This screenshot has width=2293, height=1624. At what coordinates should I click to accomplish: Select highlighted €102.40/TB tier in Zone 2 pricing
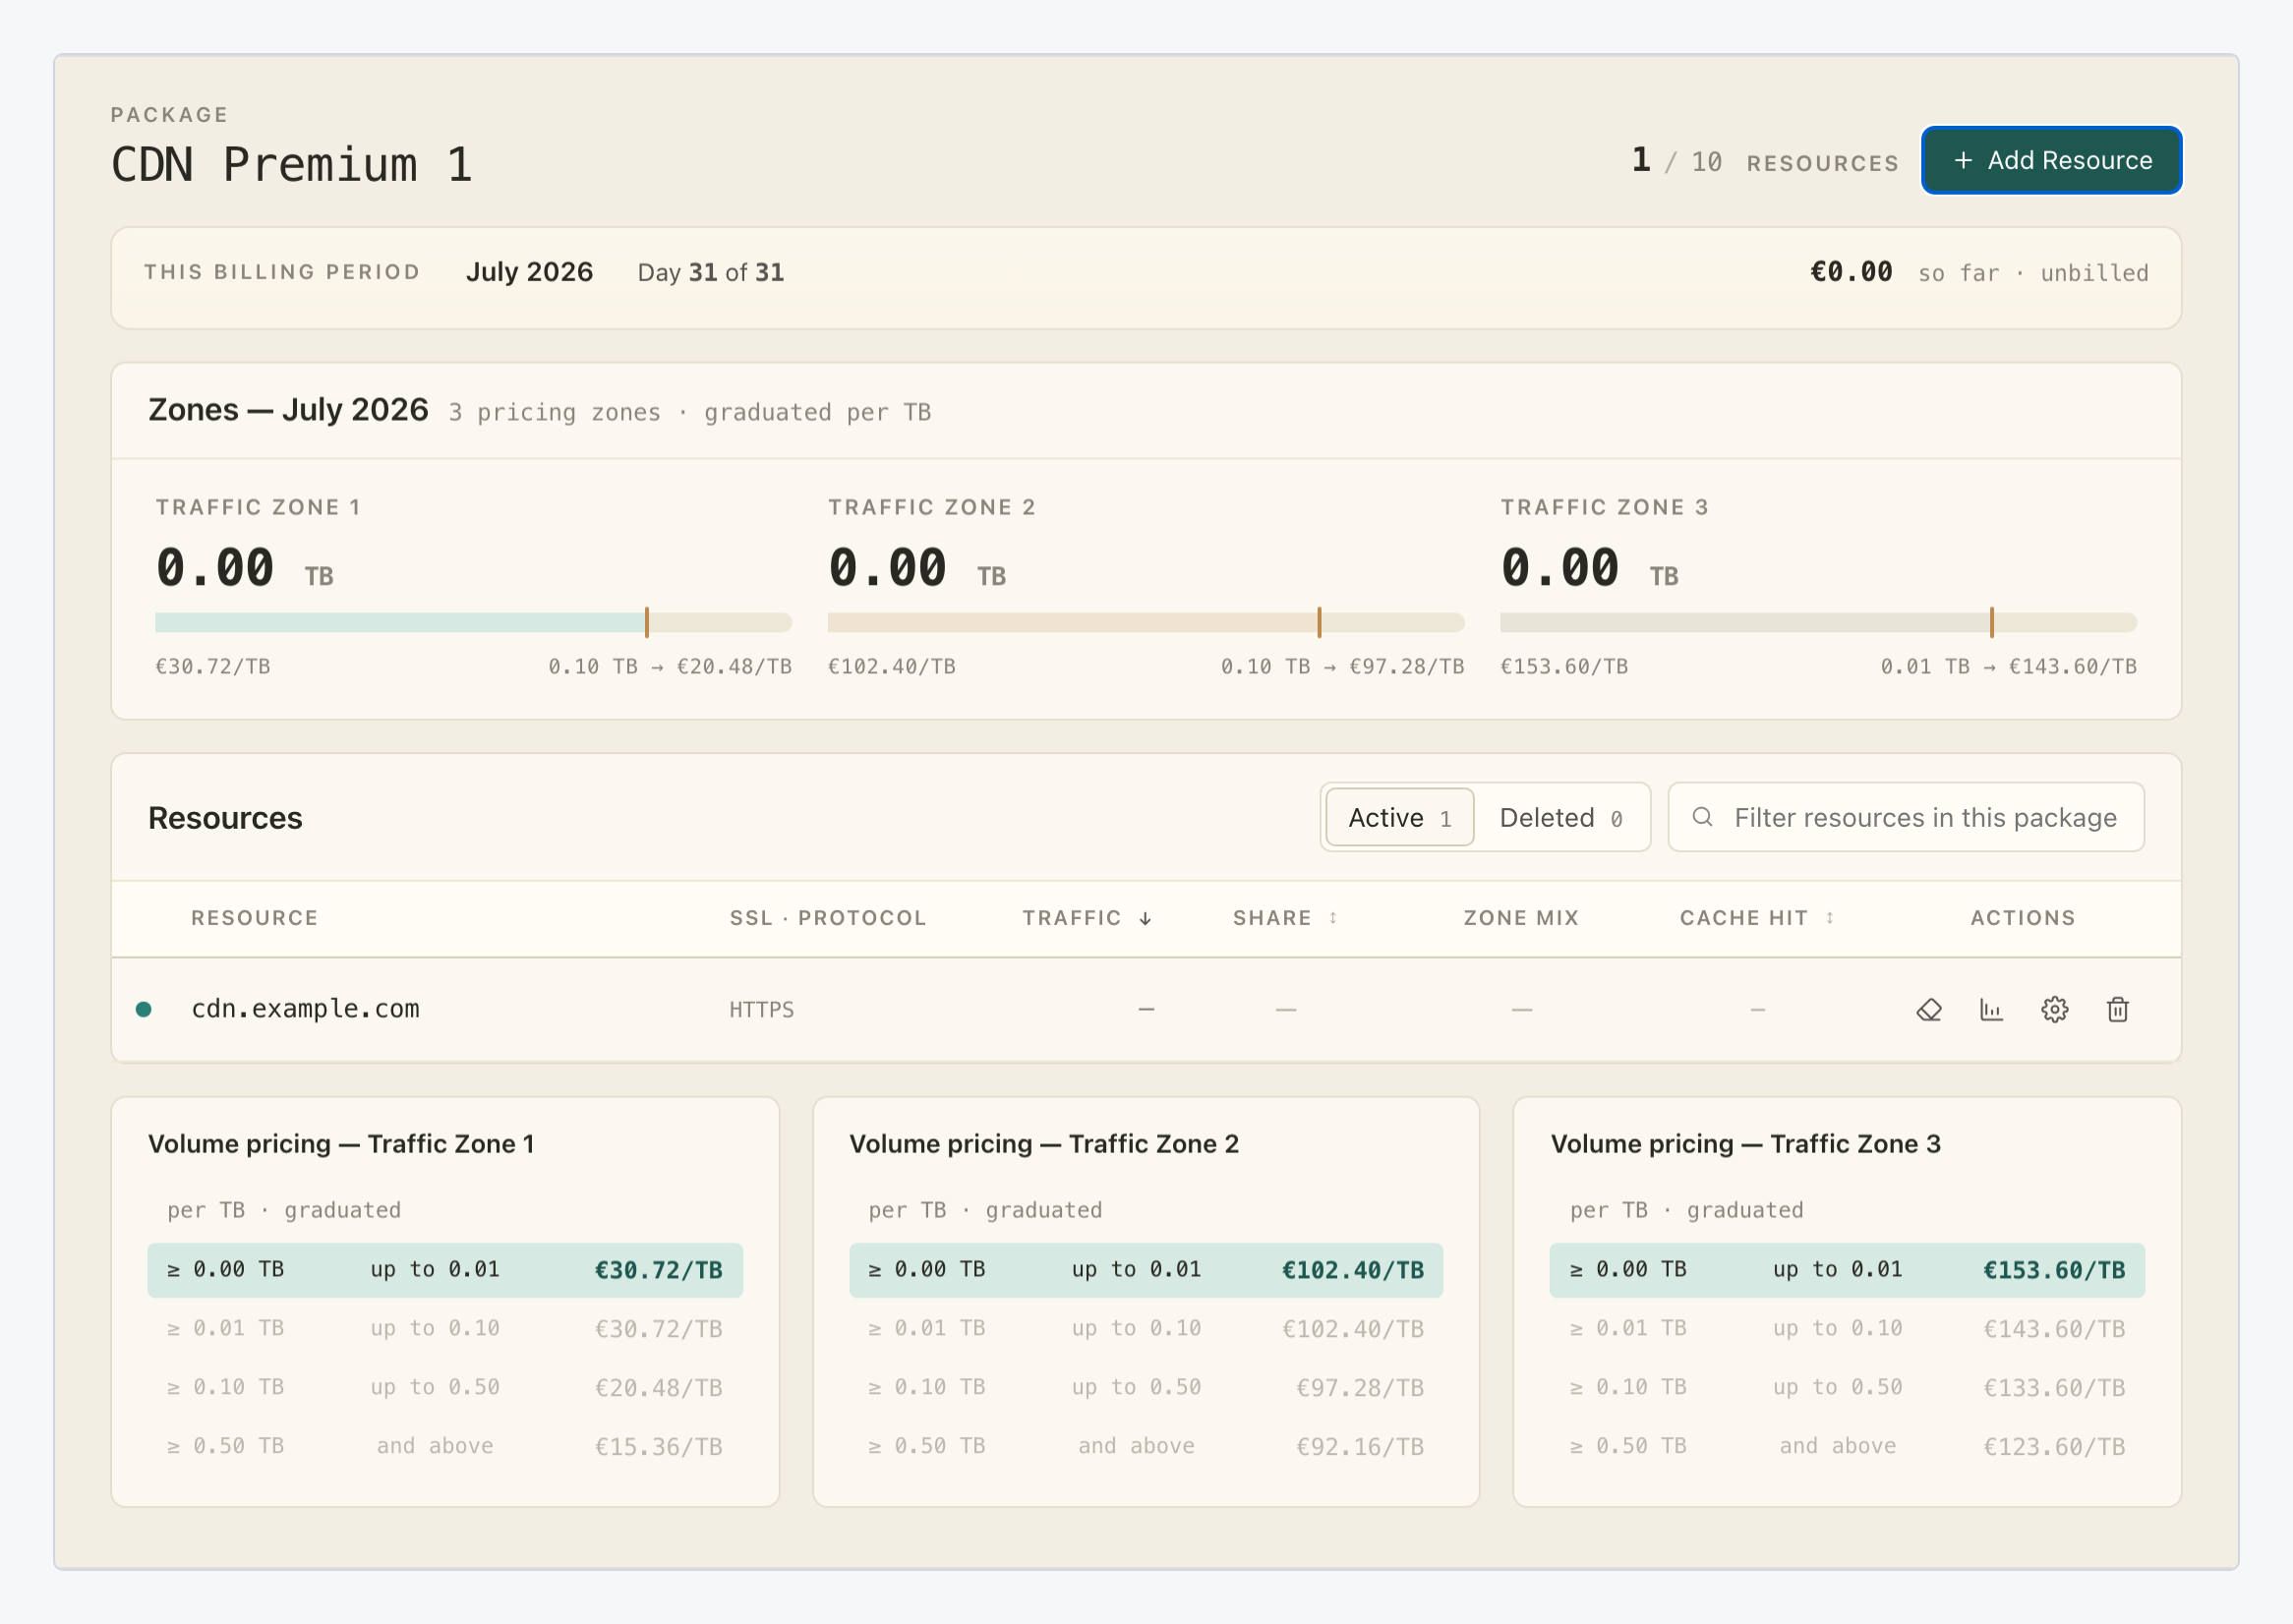point(1146,1270)
